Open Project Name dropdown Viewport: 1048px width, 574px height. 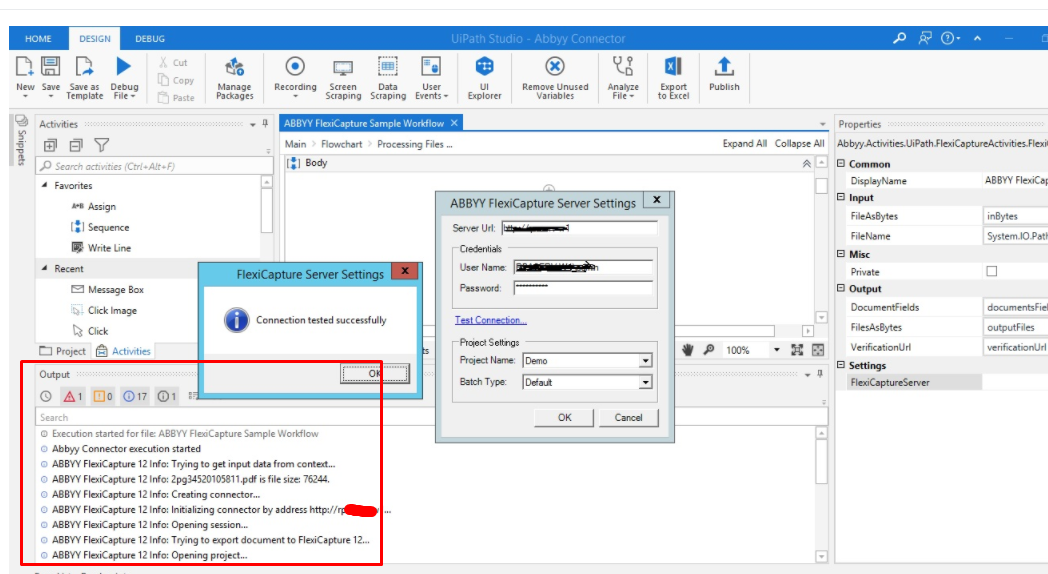point(645,361)
